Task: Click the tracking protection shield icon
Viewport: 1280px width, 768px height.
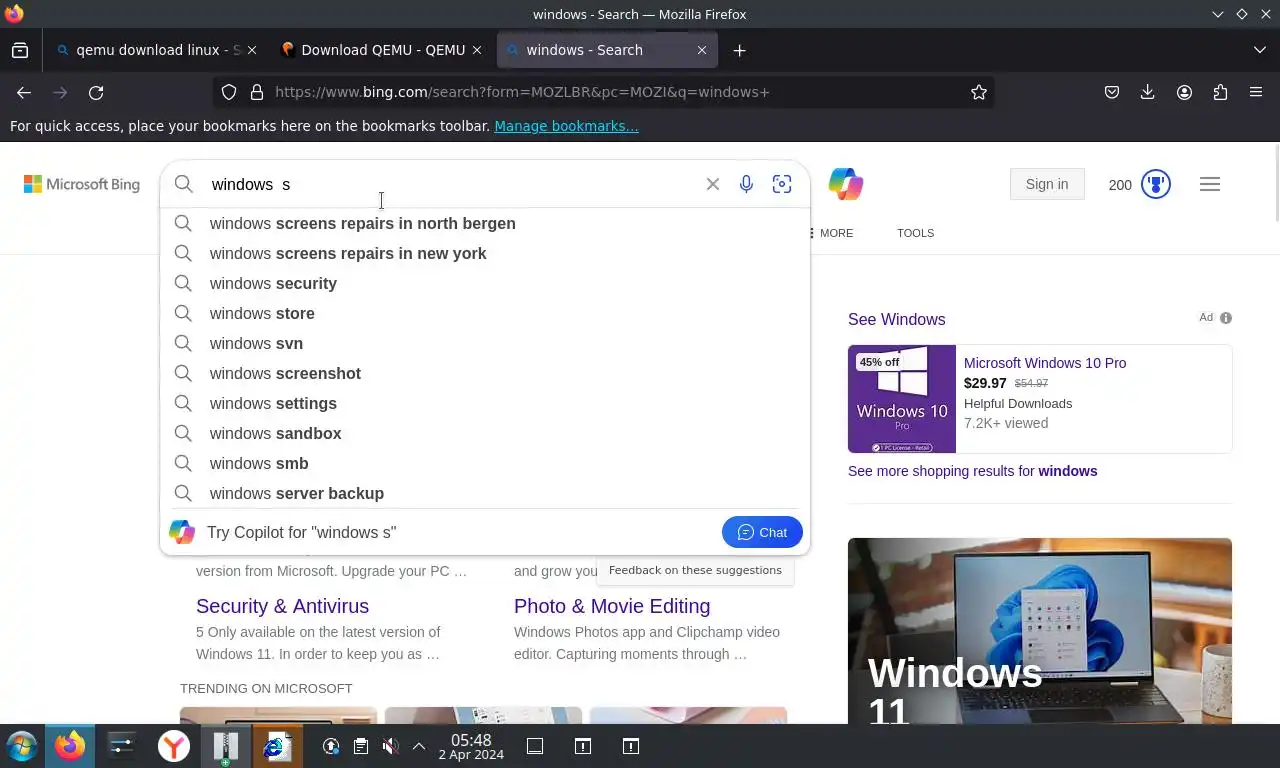Action: coord(229,92)
